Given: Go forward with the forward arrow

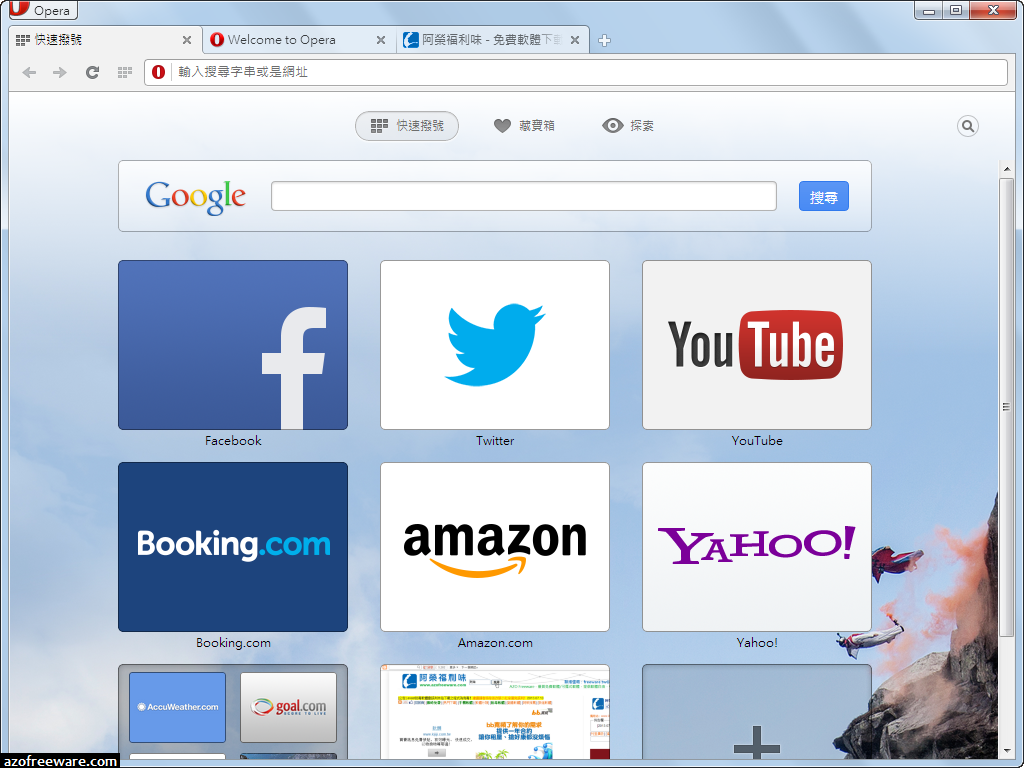Looking at the screenshot, I should [59, 72].
